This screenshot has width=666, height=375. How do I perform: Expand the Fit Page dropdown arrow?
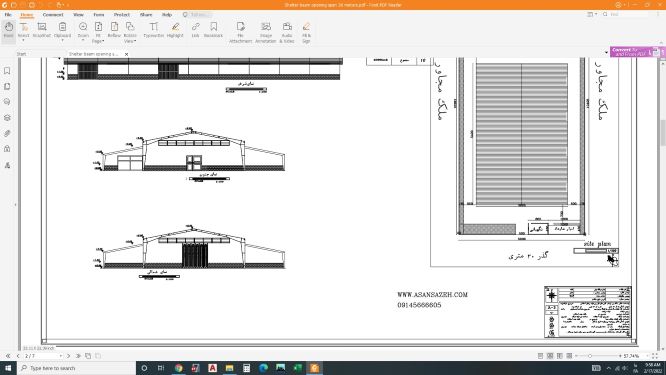[103, 41]
